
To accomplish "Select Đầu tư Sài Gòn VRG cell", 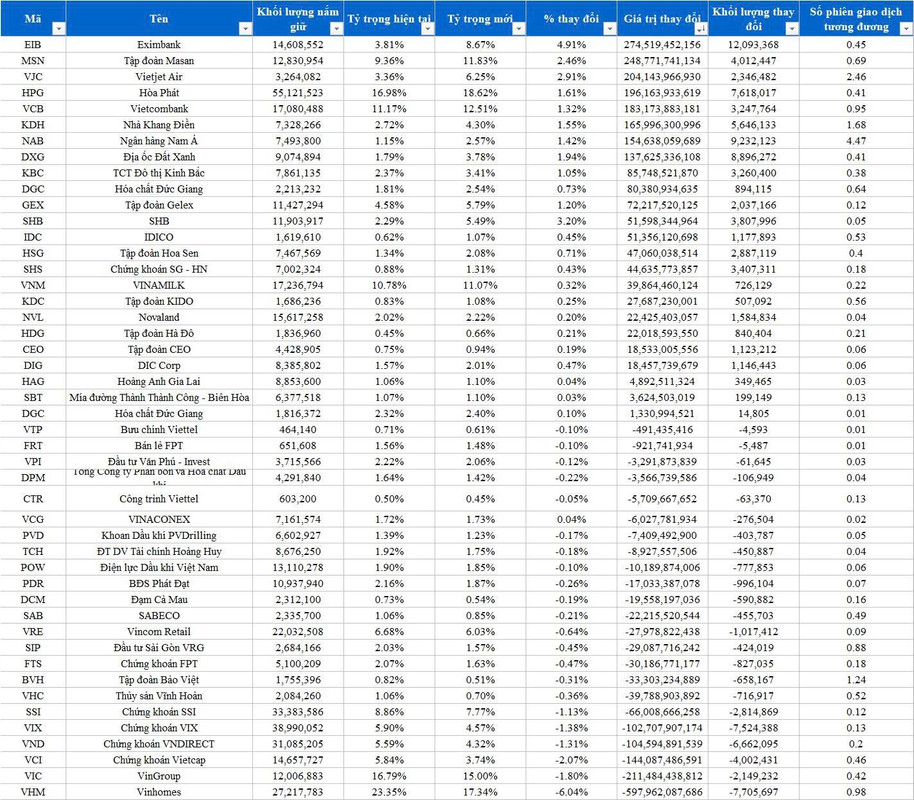I will [159, 648].
